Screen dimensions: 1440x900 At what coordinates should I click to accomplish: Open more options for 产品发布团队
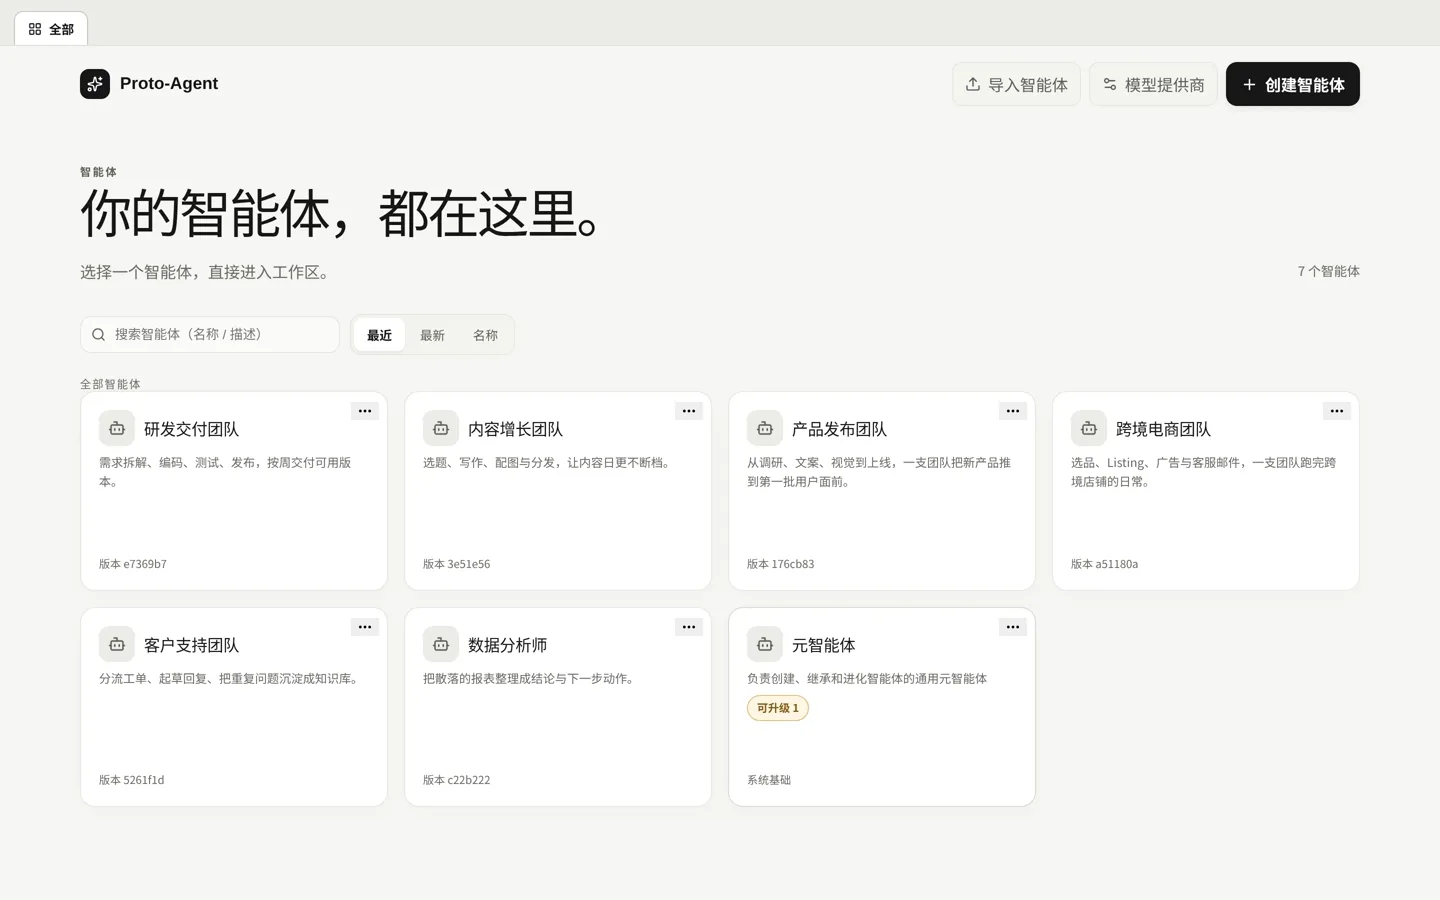click(1013, 411)
